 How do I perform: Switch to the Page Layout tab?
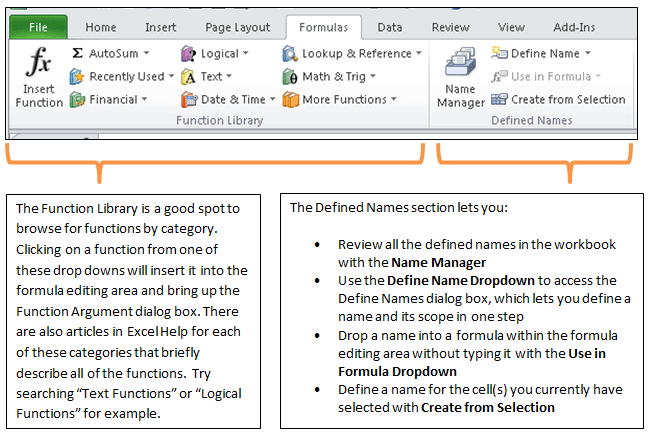tap(238, 27)
